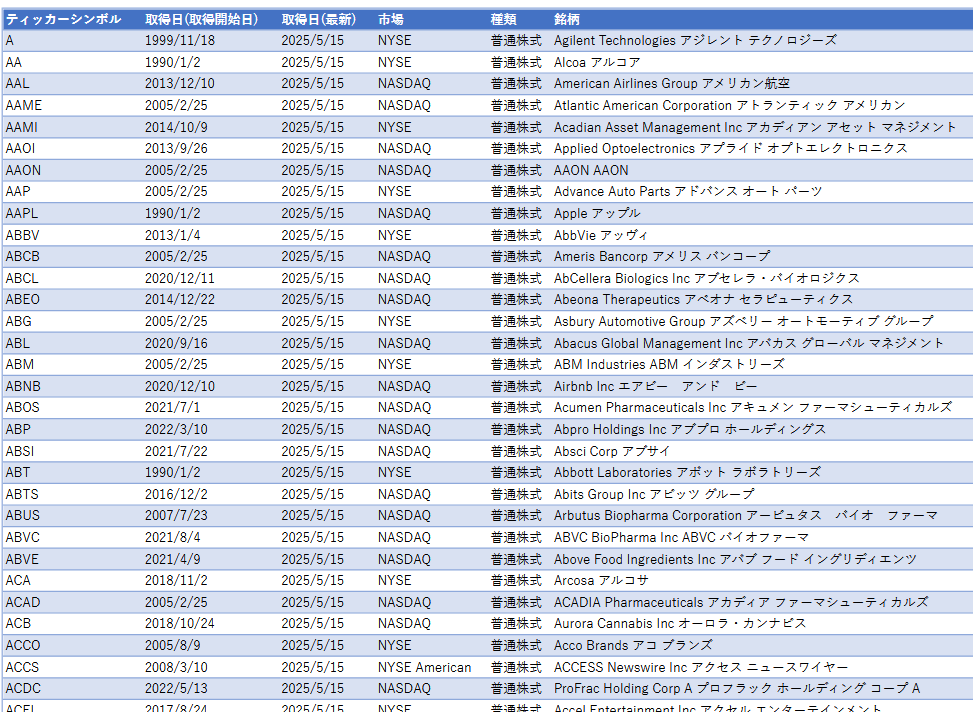Select the Arcosa アルコサ name cell
Screen dimensions: 973x712
click(x=601, y=580)
